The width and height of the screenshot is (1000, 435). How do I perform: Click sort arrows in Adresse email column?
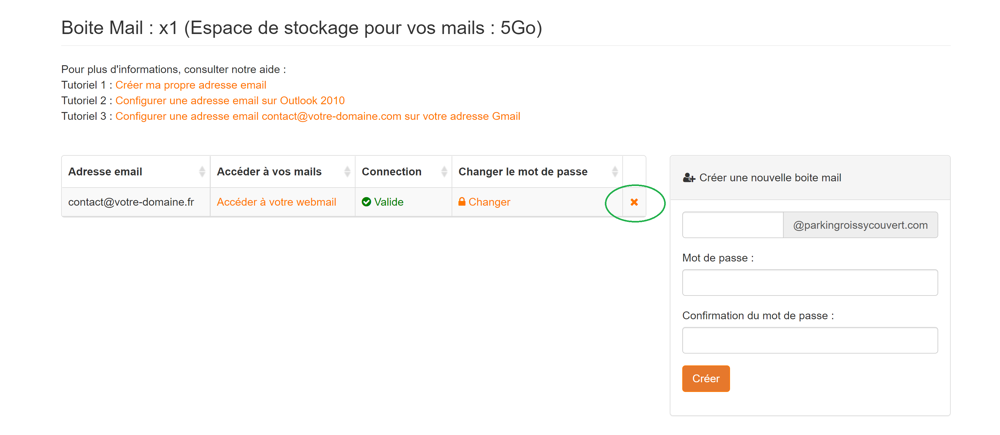(202, 172)
